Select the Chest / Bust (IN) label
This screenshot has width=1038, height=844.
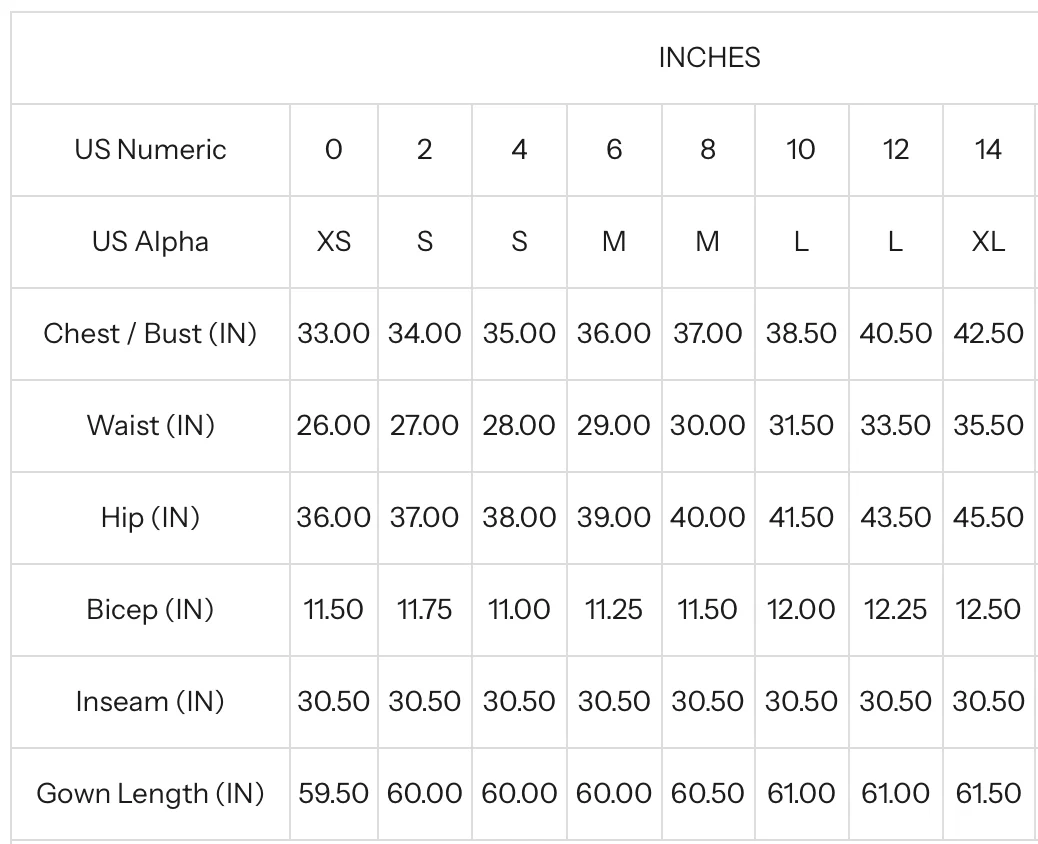tap(150, 333)
